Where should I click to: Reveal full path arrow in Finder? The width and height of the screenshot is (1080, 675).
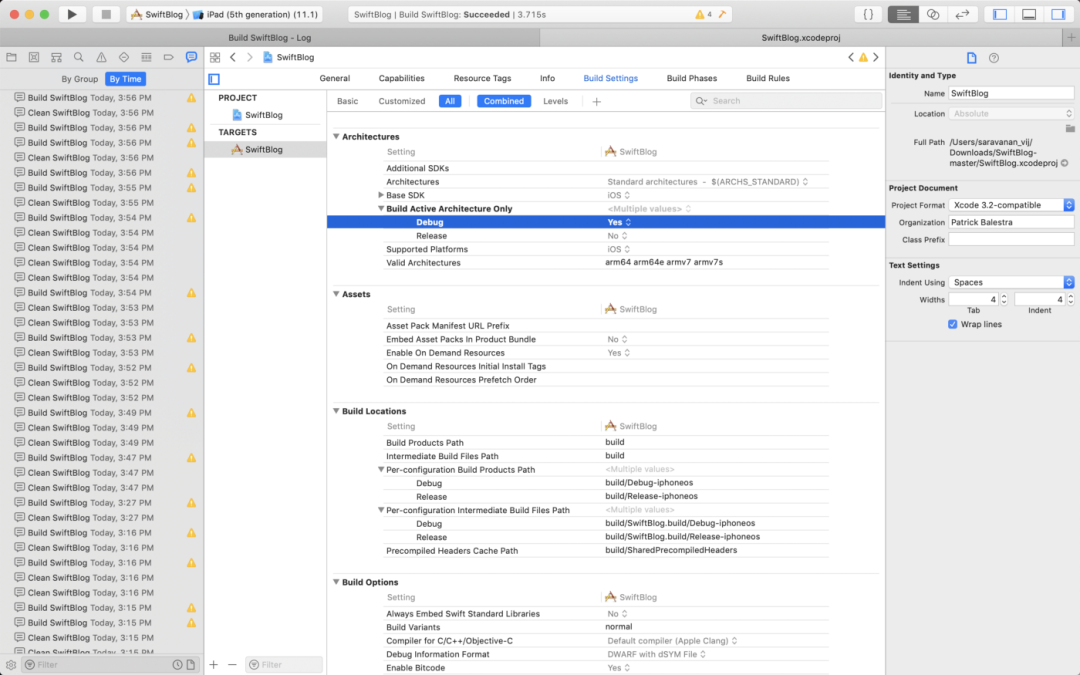1064,163
